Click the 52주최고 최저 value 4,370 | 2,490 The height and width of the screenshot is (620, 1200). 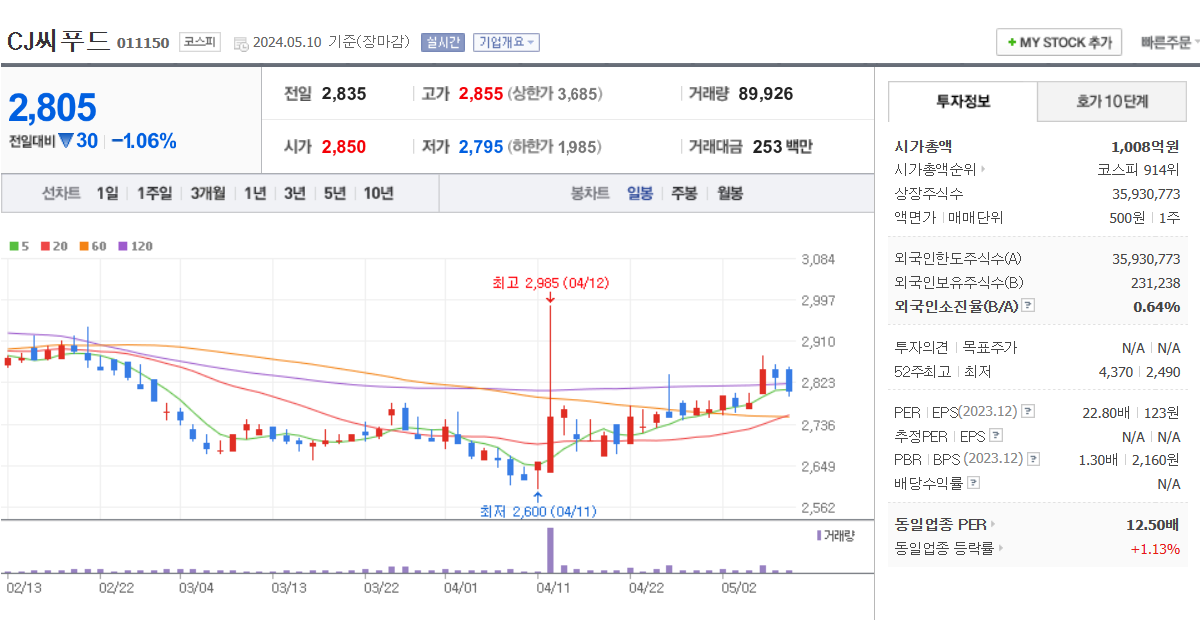(1139, 372)
